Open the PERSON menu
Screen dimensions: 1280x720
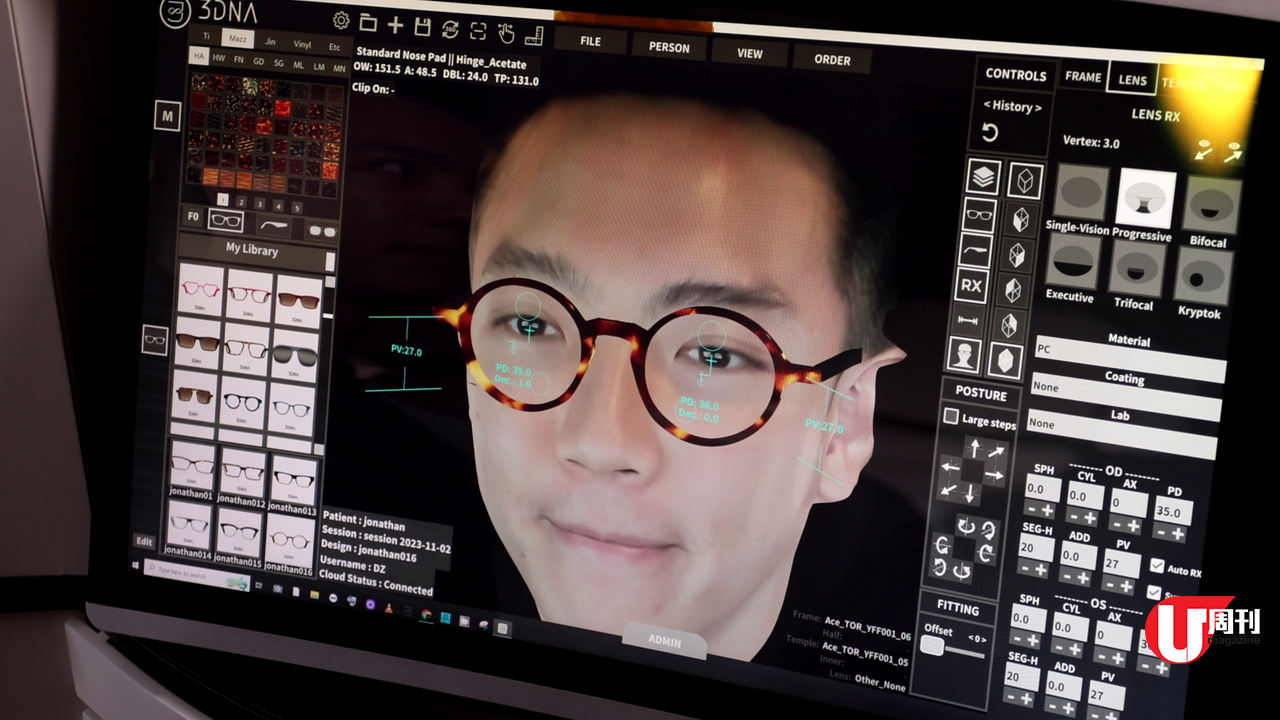(669, 47)
